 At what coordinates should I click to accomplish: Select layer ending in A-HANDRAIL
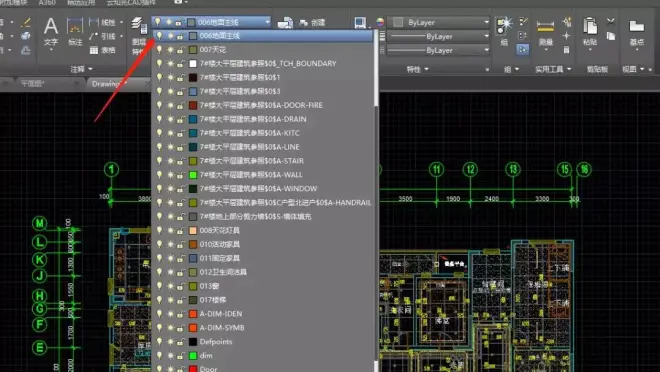click(x=263, y=202)
